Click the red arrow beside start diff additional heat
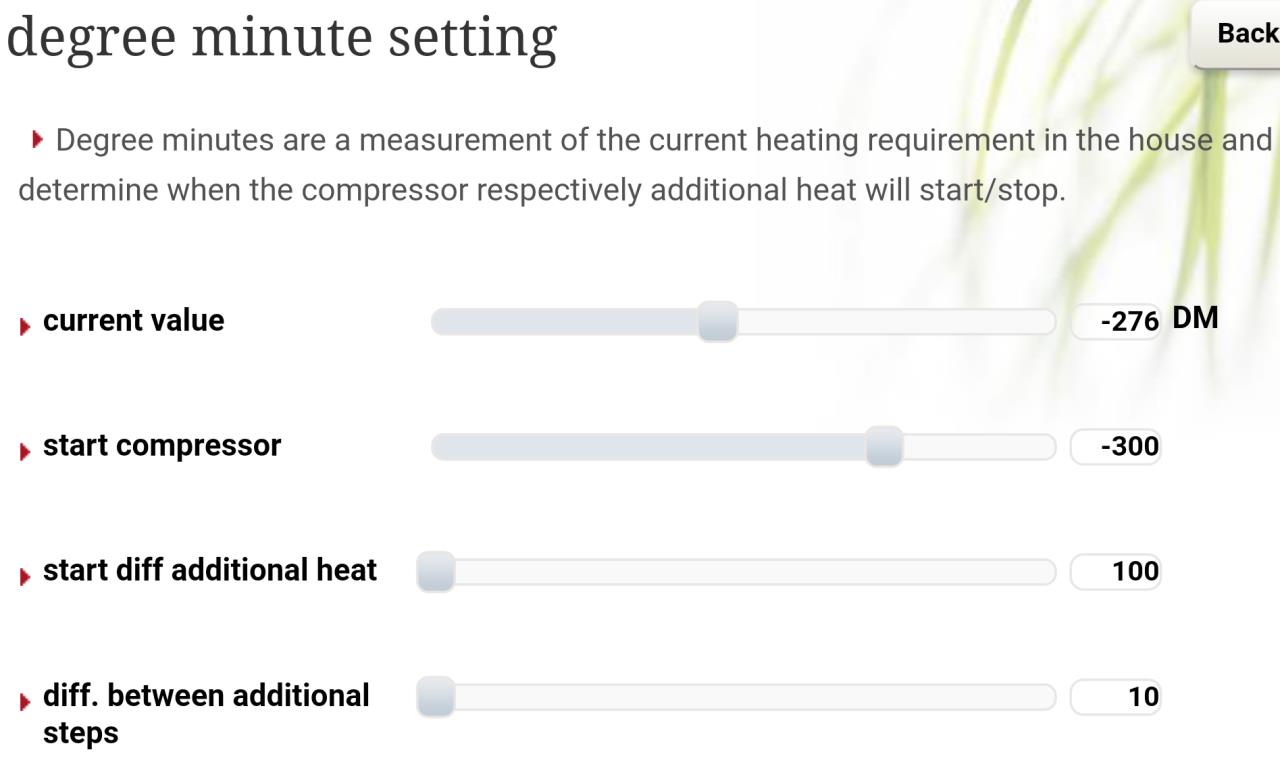This screenshot has height=779, width=1280. [25, 575]
